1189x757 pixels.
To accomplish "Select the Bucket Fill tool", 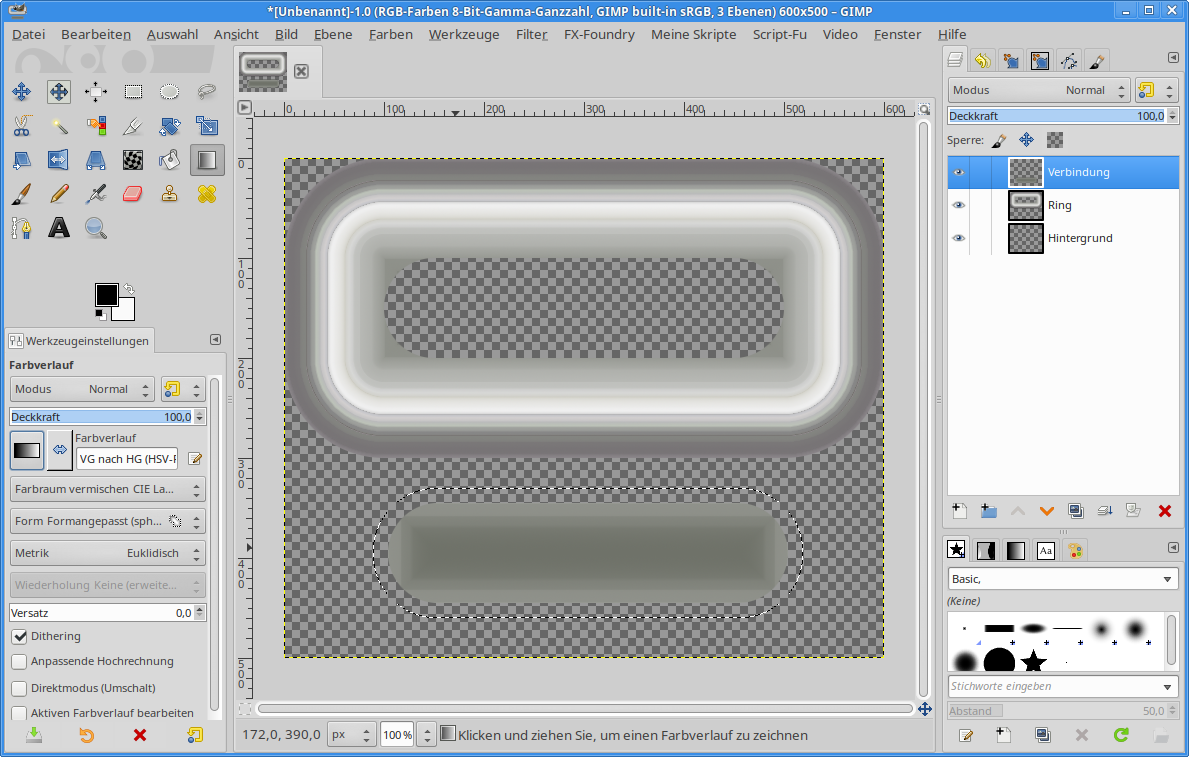I will pyautogui.click(x=170, y=160).
